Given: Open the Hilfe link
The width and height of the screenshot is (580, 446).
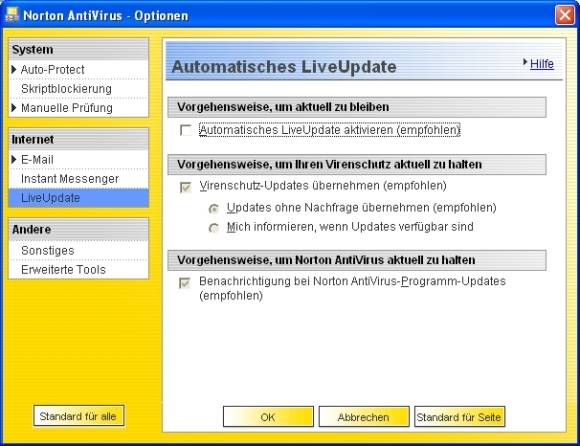Looking at the screenshot, I should 542,64.
